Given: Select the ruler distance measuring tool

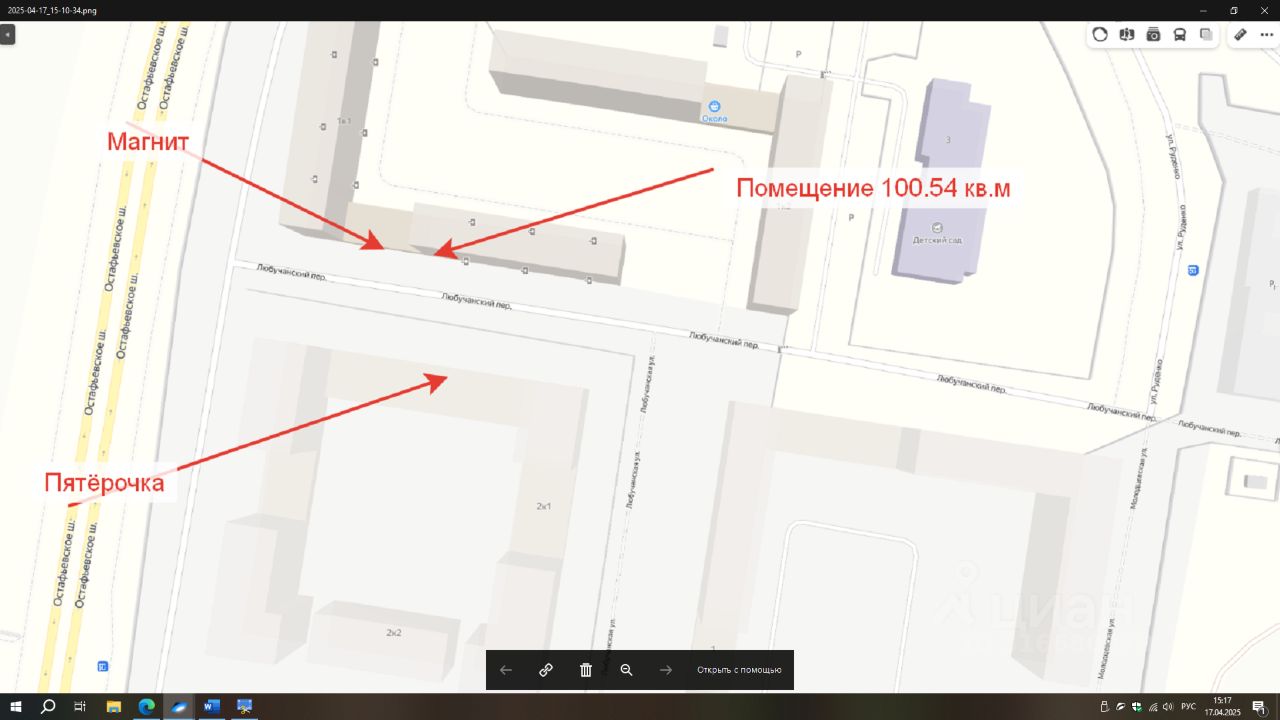Looking at the screenshot, I should [x=1240, y=34].
